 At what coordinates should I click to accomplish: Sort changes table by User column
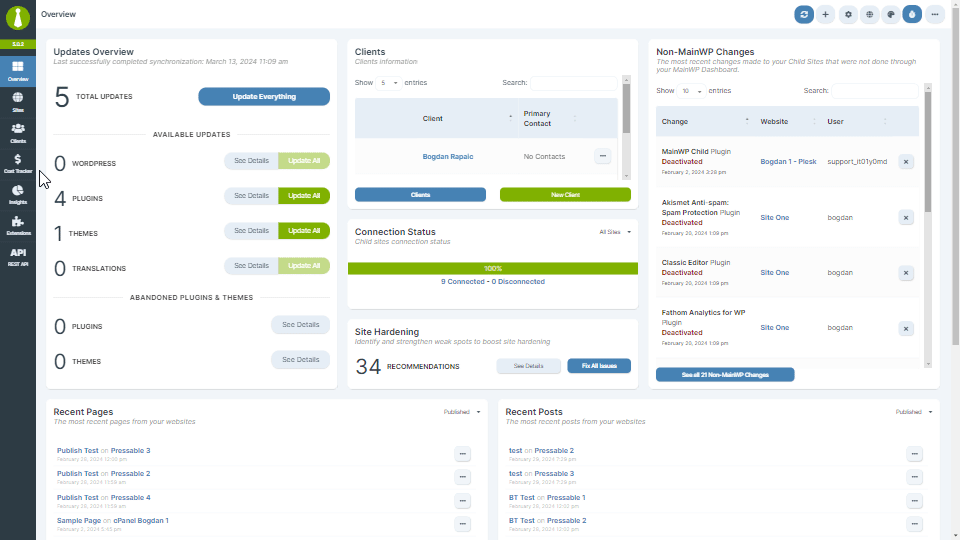[856, 121]
